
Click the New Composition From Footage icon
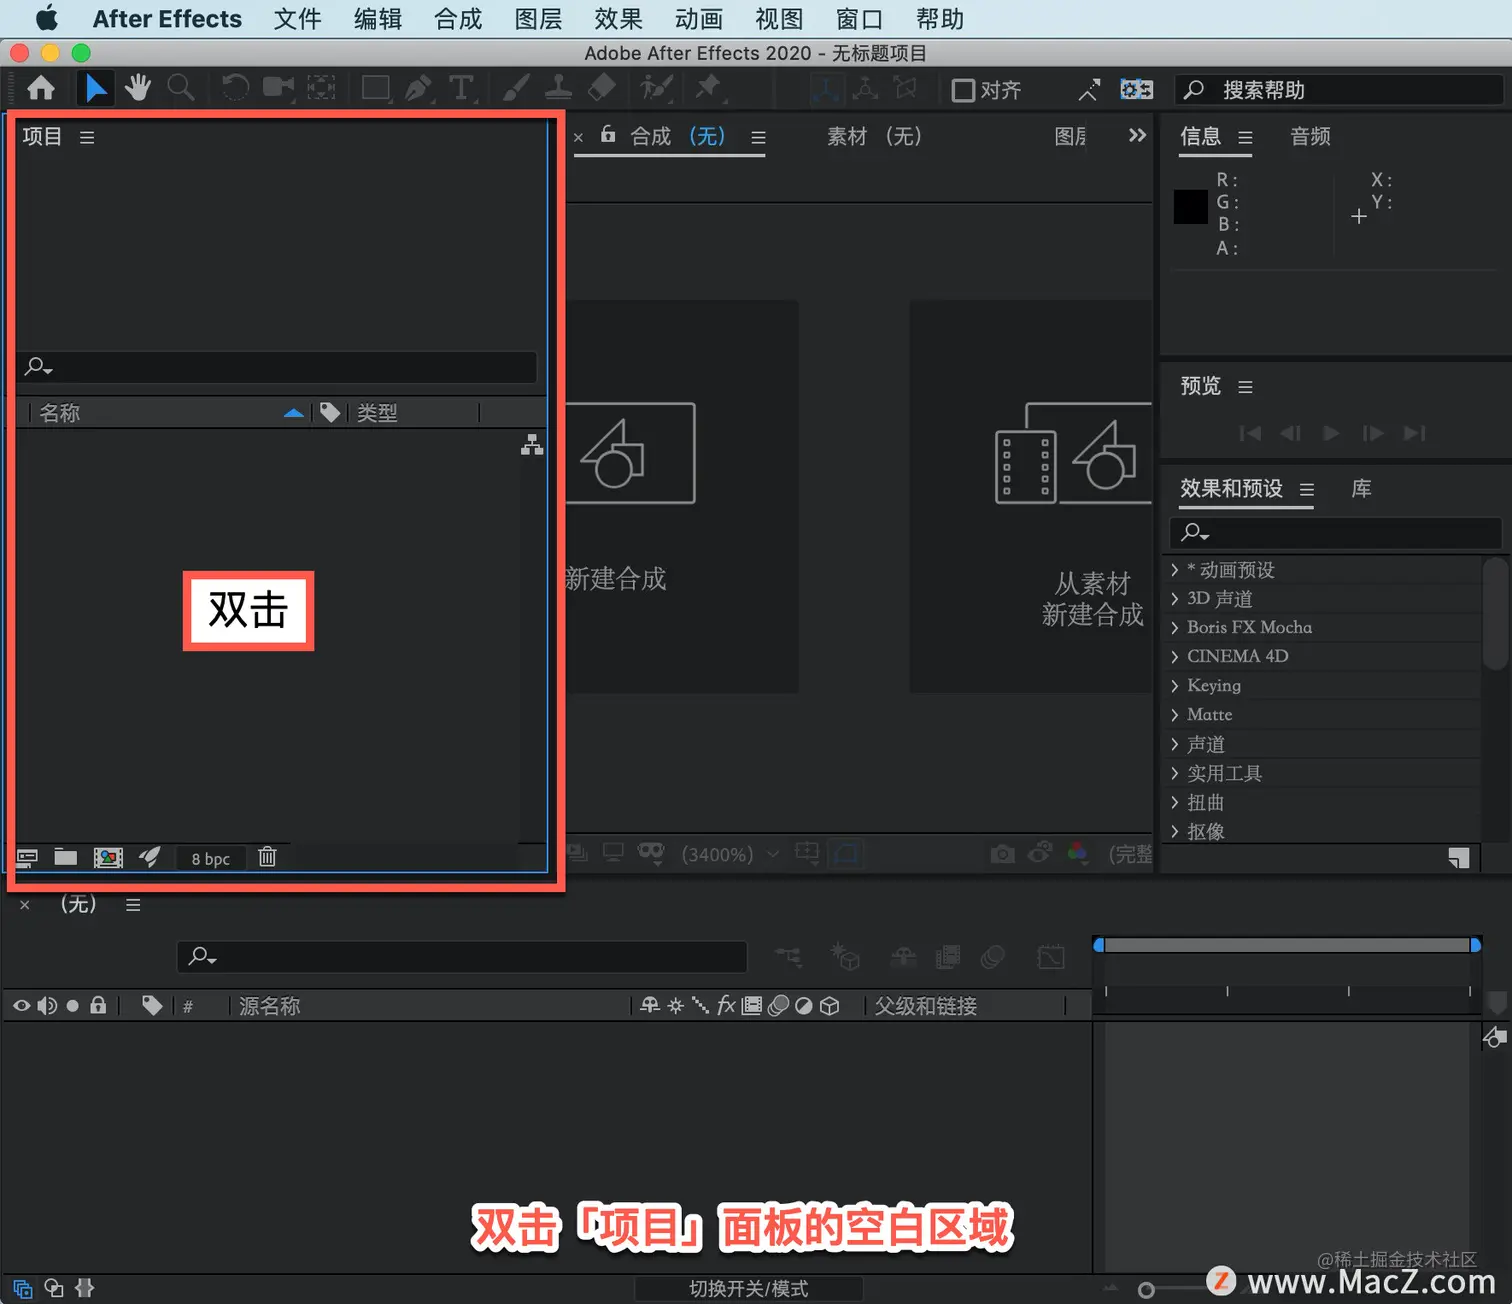point(1074,453)
